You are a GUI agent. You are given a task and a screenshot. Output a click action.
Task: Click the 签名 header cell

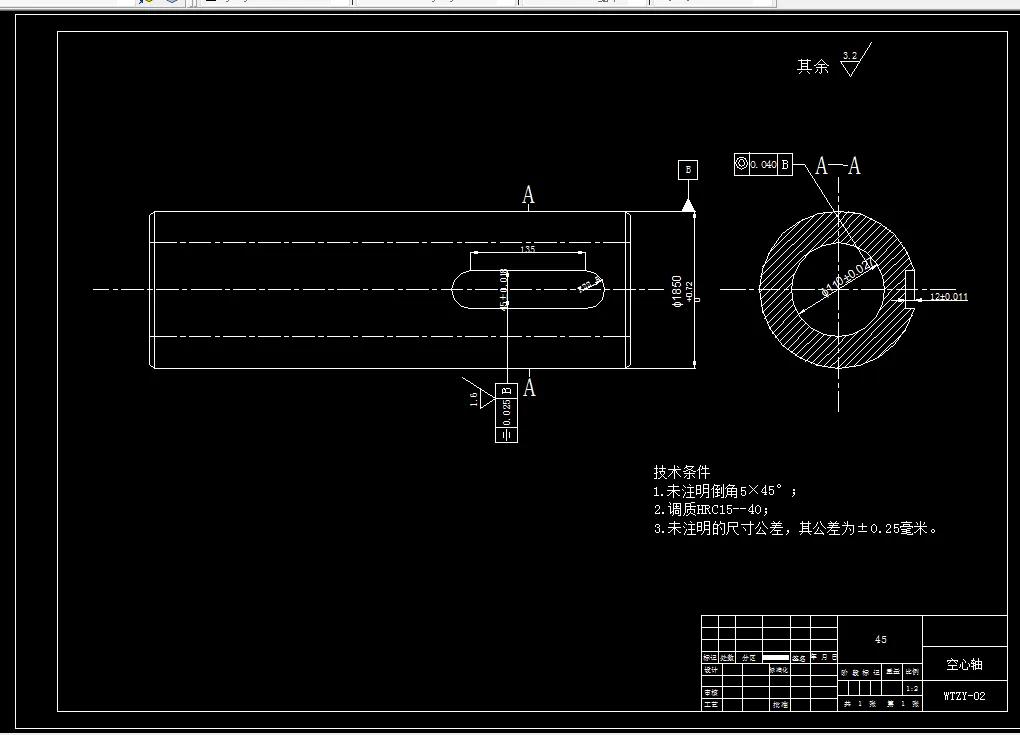click(799, 658)
